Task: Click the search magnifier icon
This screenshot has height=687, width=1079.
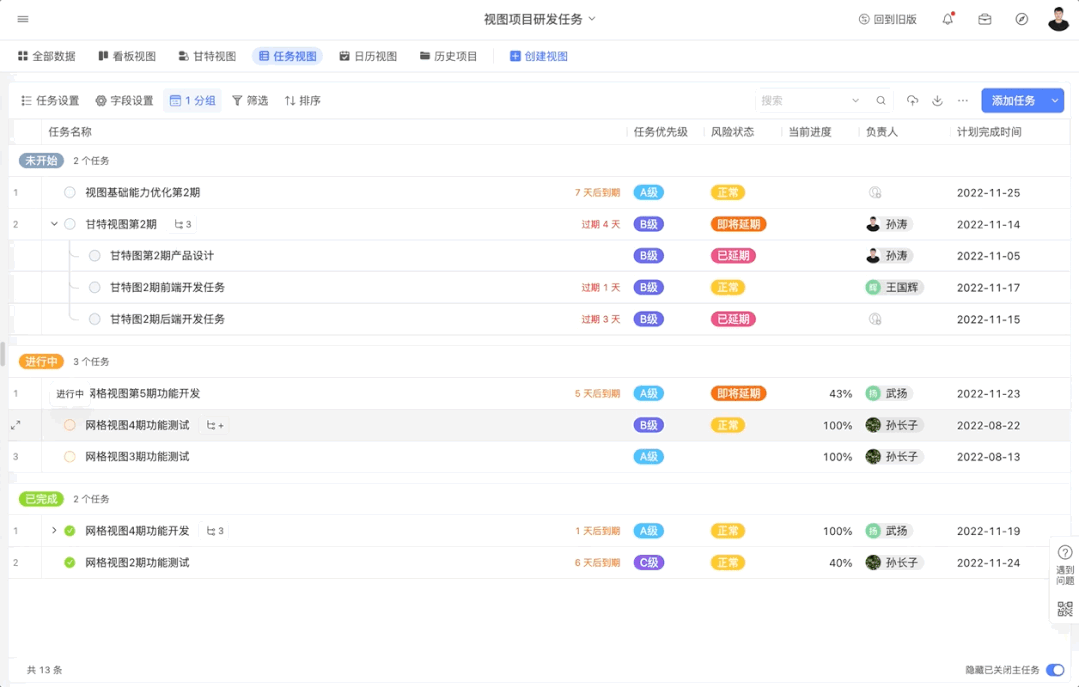Action: [881, 101]
